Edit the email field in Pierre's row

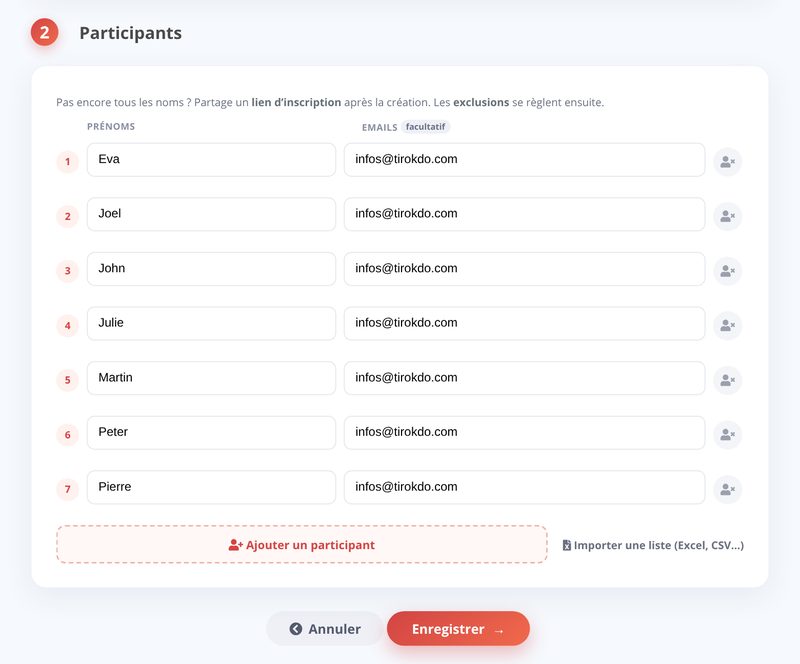click(524, 487)
